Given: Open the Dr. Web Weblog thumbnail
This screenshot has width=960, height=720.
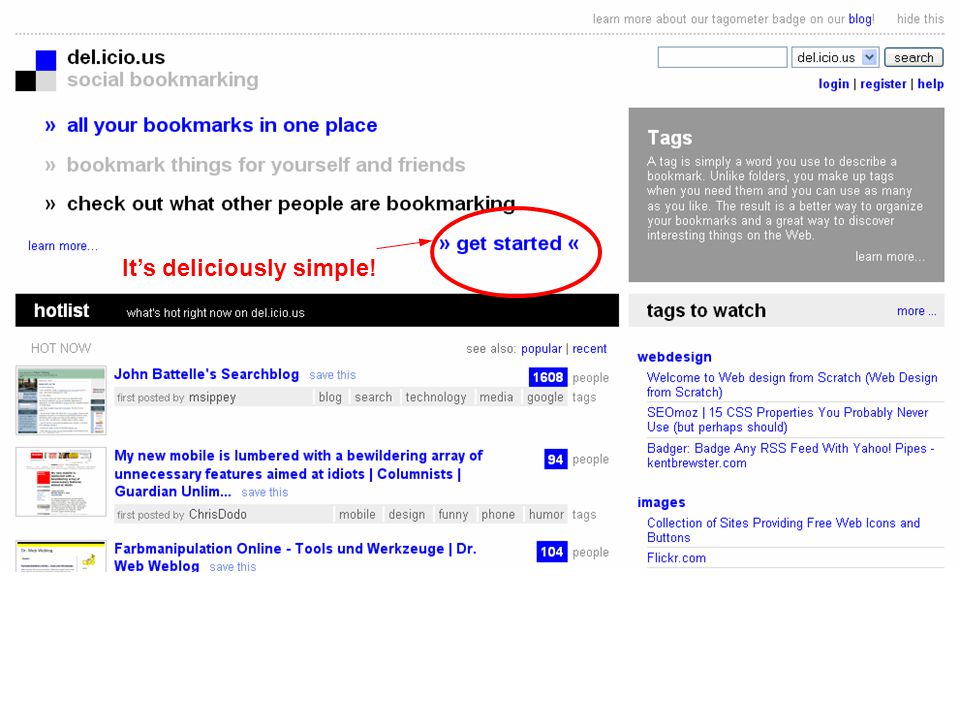Looking at the screenshot, I should tap(61, 556).
